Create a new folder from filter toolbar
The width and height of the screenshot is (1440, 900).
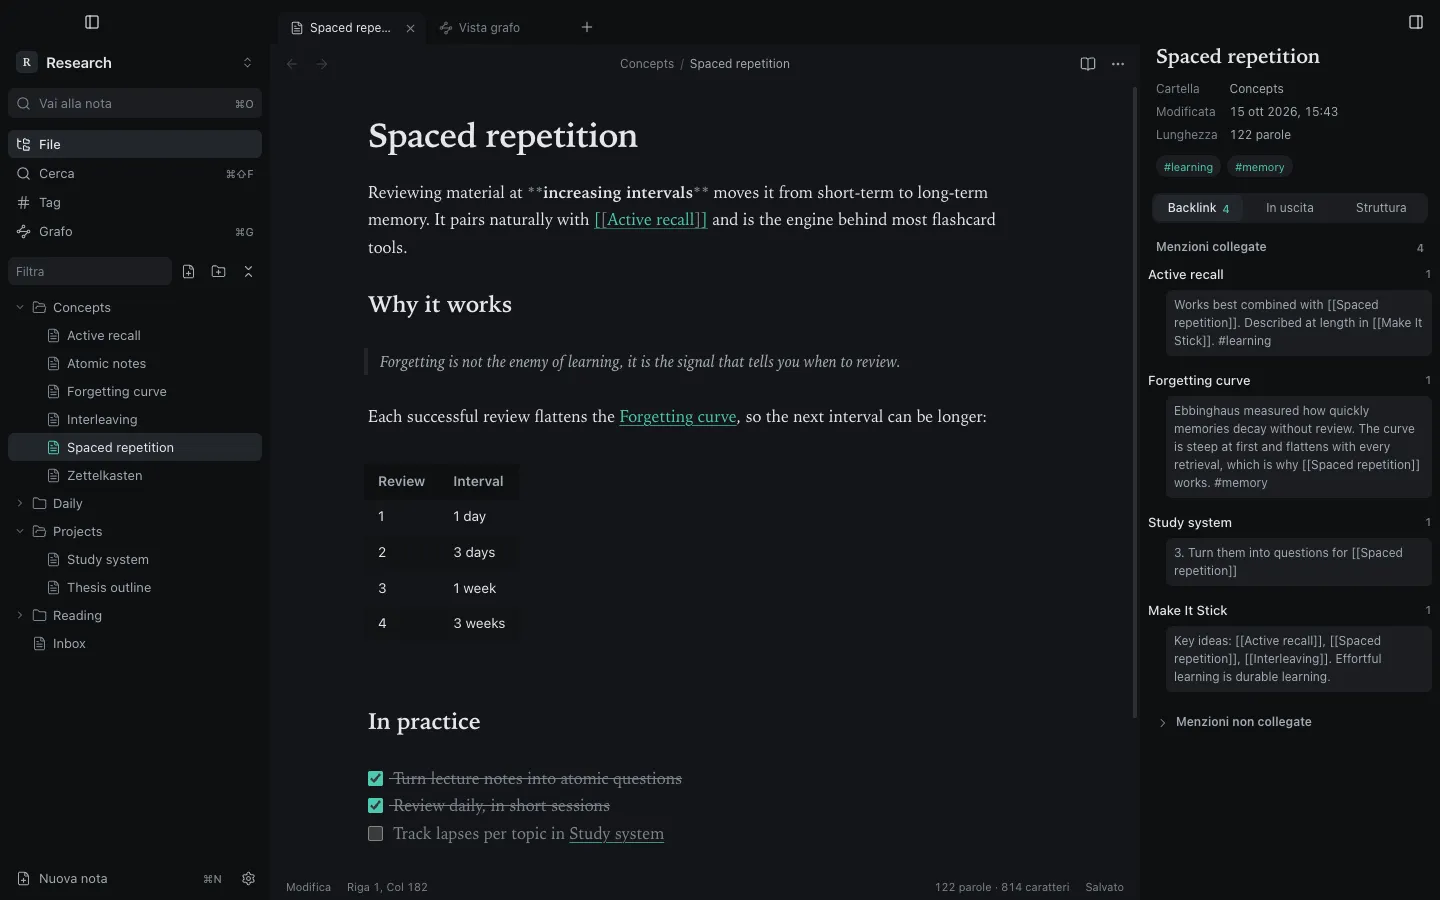218,271
